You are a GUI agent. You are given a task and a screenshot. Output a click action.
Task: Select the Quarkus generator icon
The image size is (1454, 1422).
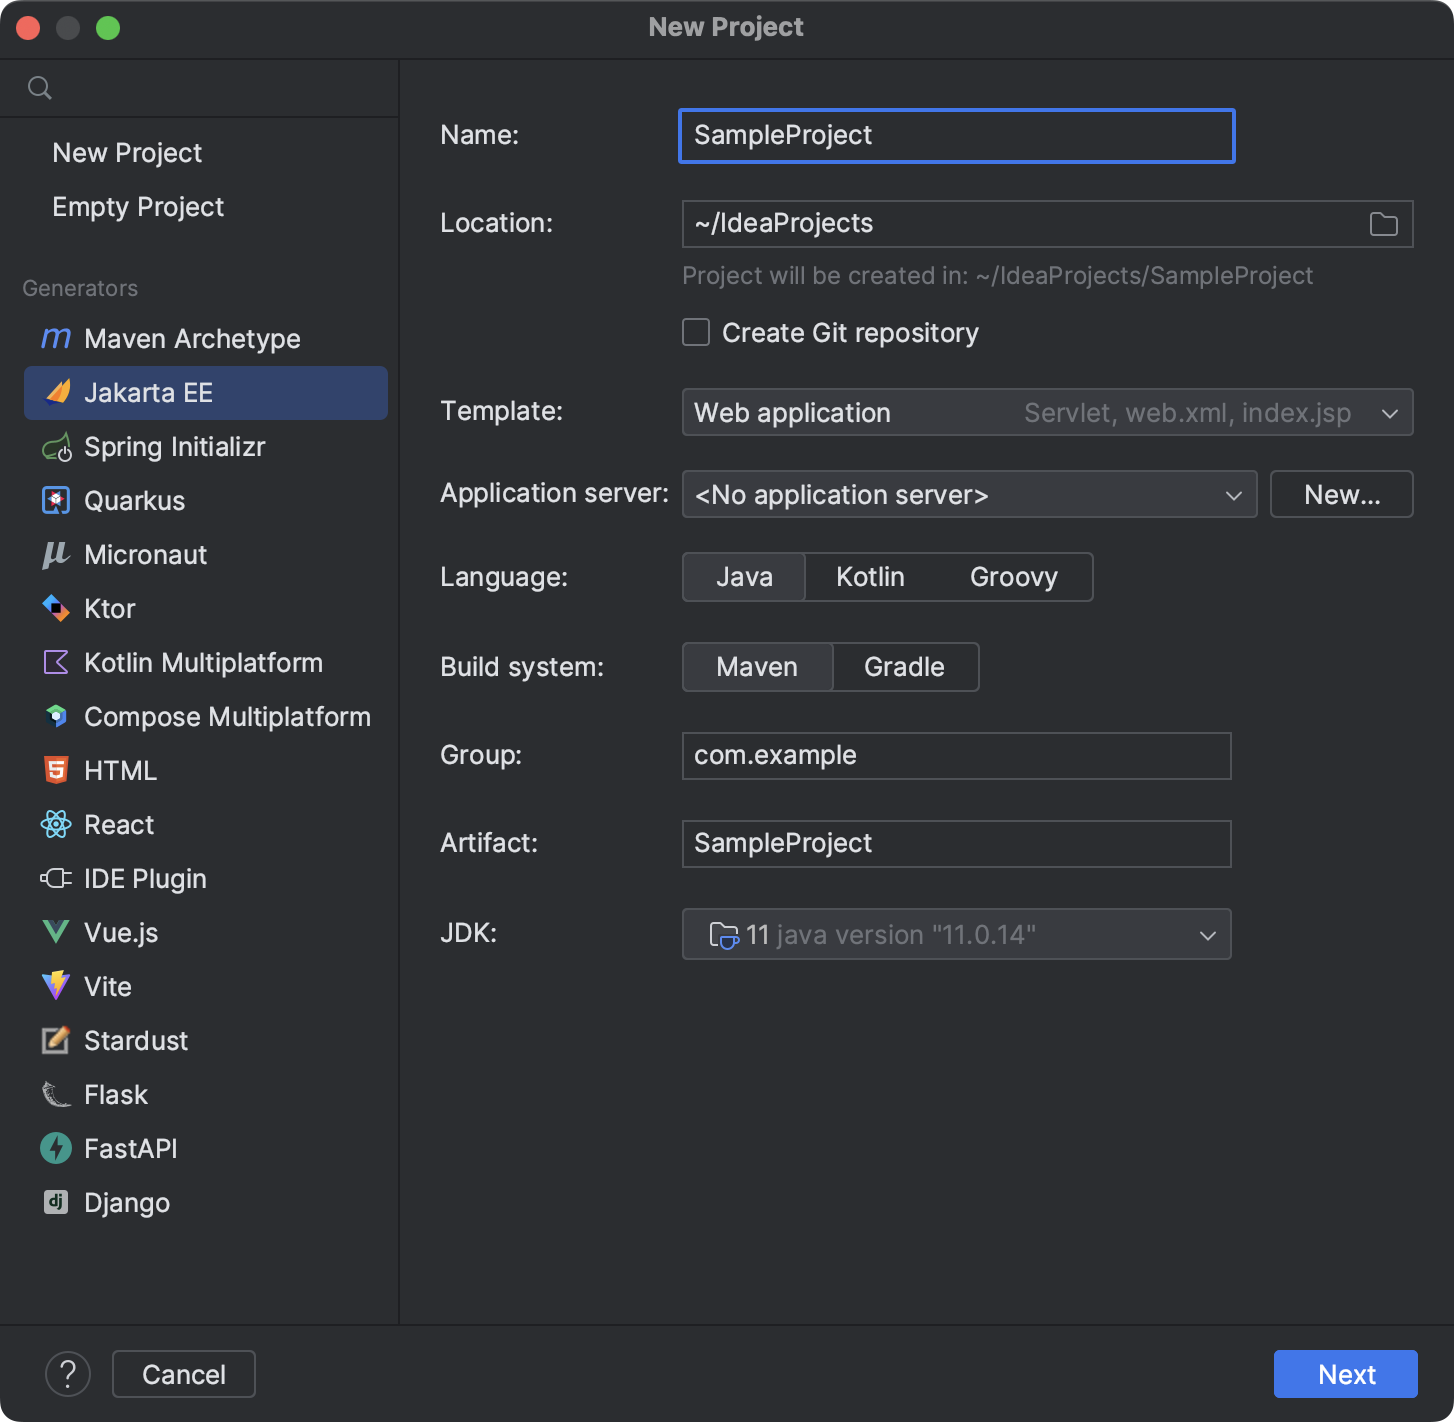(x=56, y=500)
